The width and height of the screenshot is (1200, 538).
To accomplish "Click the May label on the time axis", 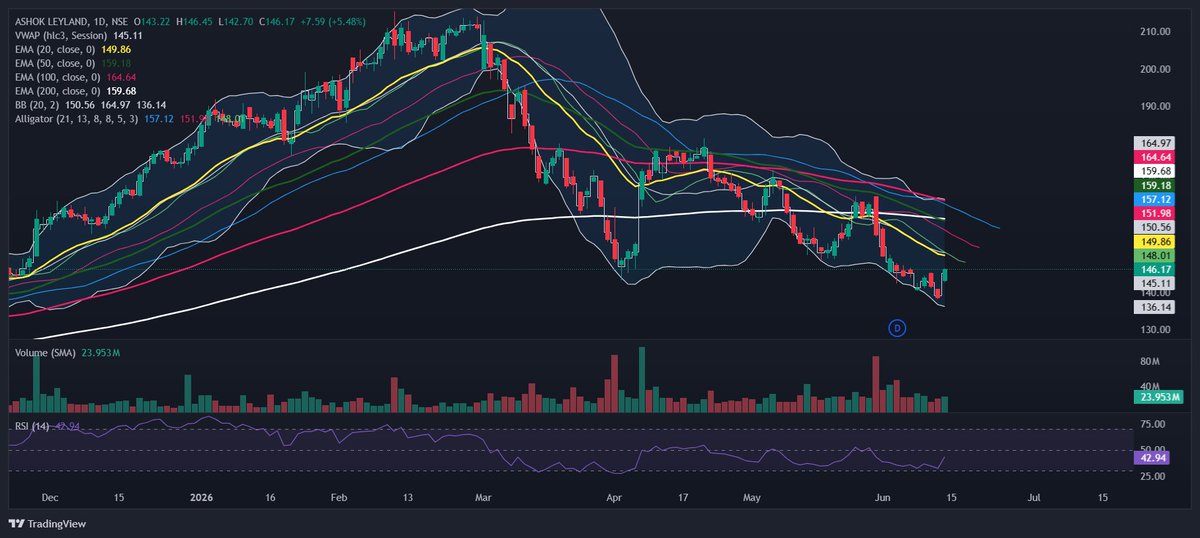I will [x=752, y=496].
